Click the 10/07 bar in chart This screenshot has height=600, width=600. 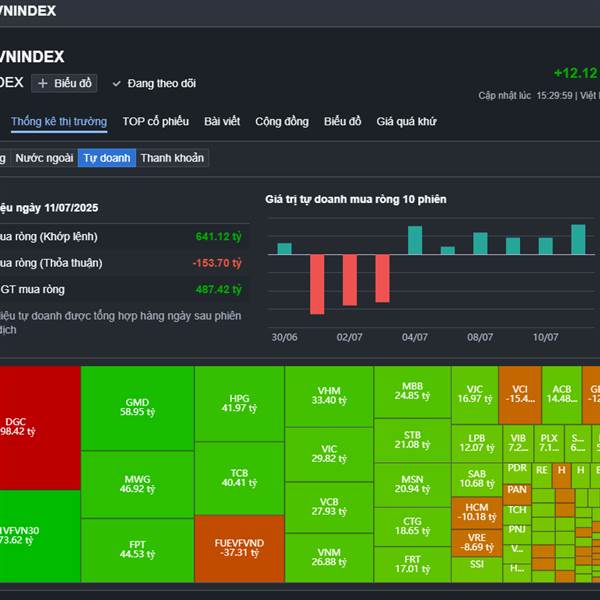click(x=546, y=246)
